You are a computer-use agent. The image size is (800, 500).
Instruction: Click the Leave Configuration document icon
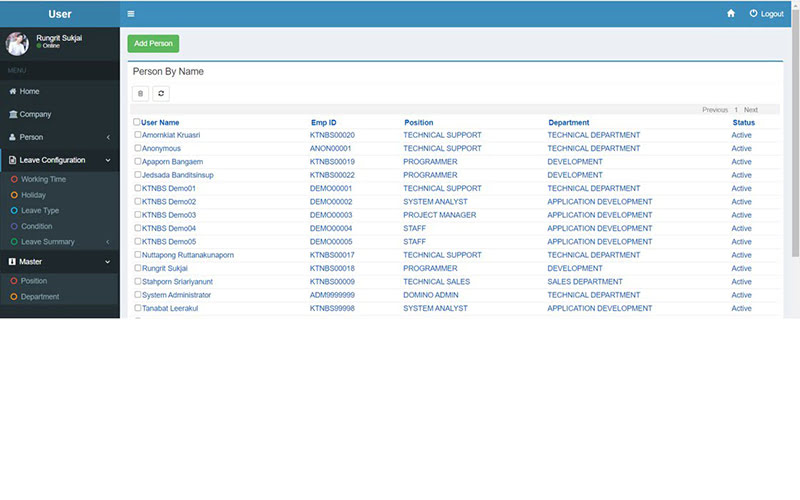[x=13, y=160]
